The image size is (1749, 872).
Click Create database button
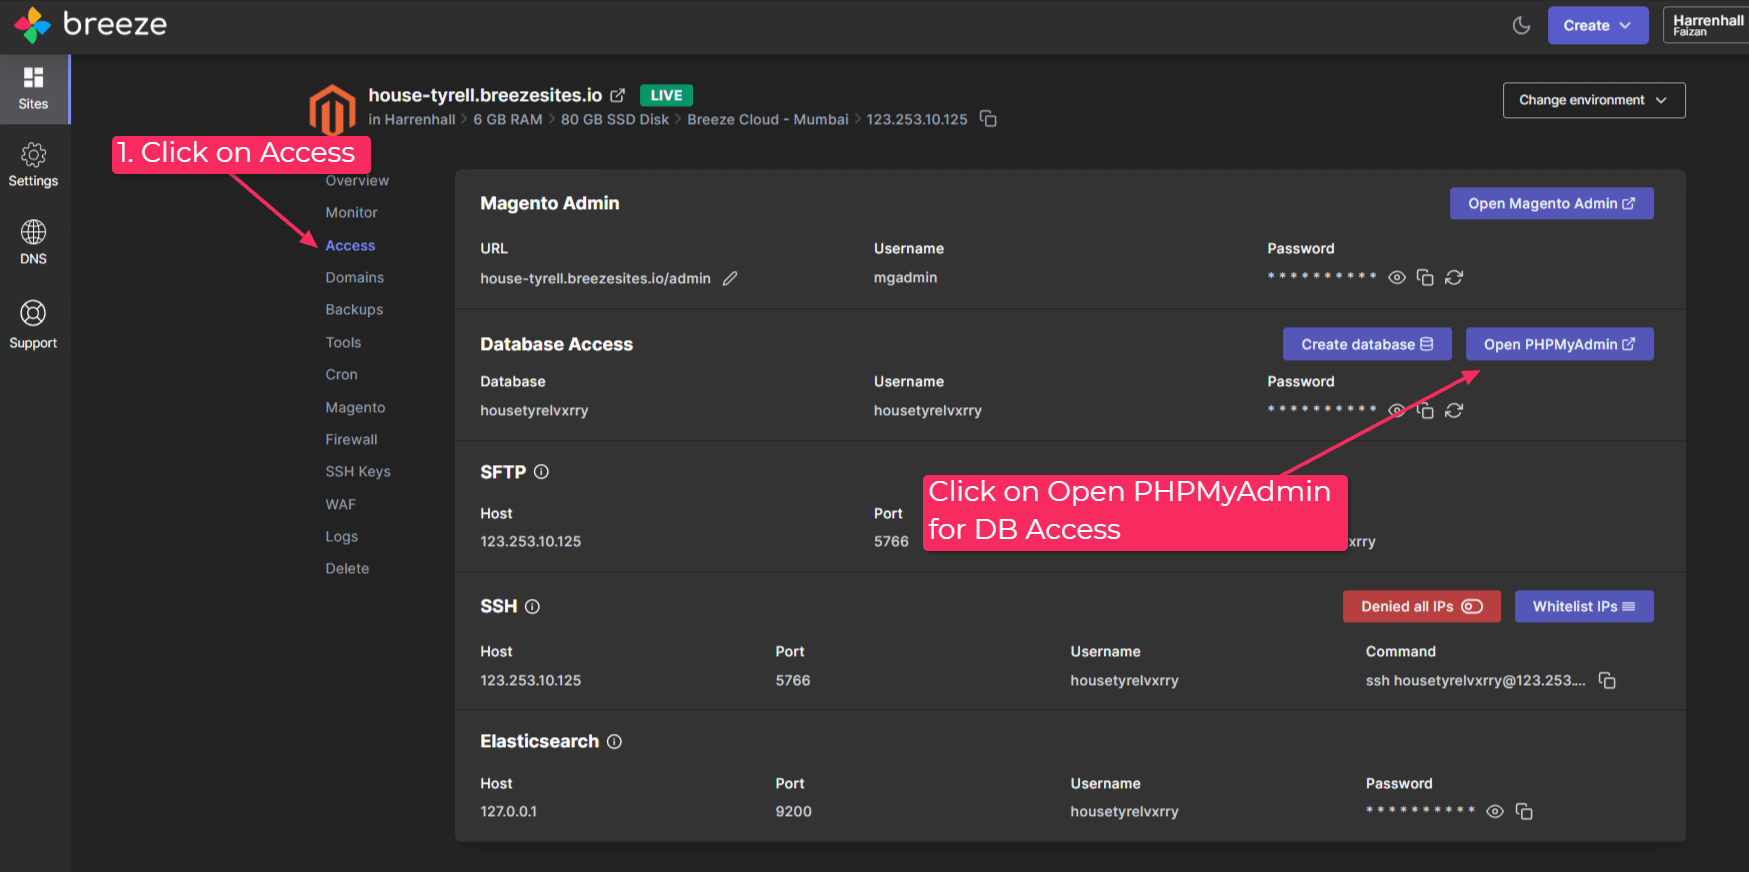click(1367, 344)
